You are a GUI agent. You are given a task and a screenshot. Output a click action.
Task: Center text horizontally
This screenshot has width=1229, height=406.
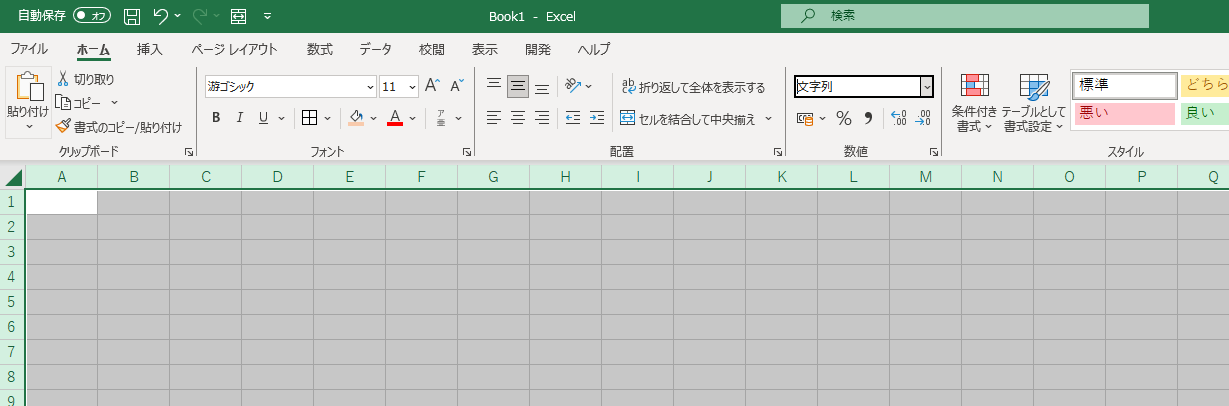click(518, 118)
